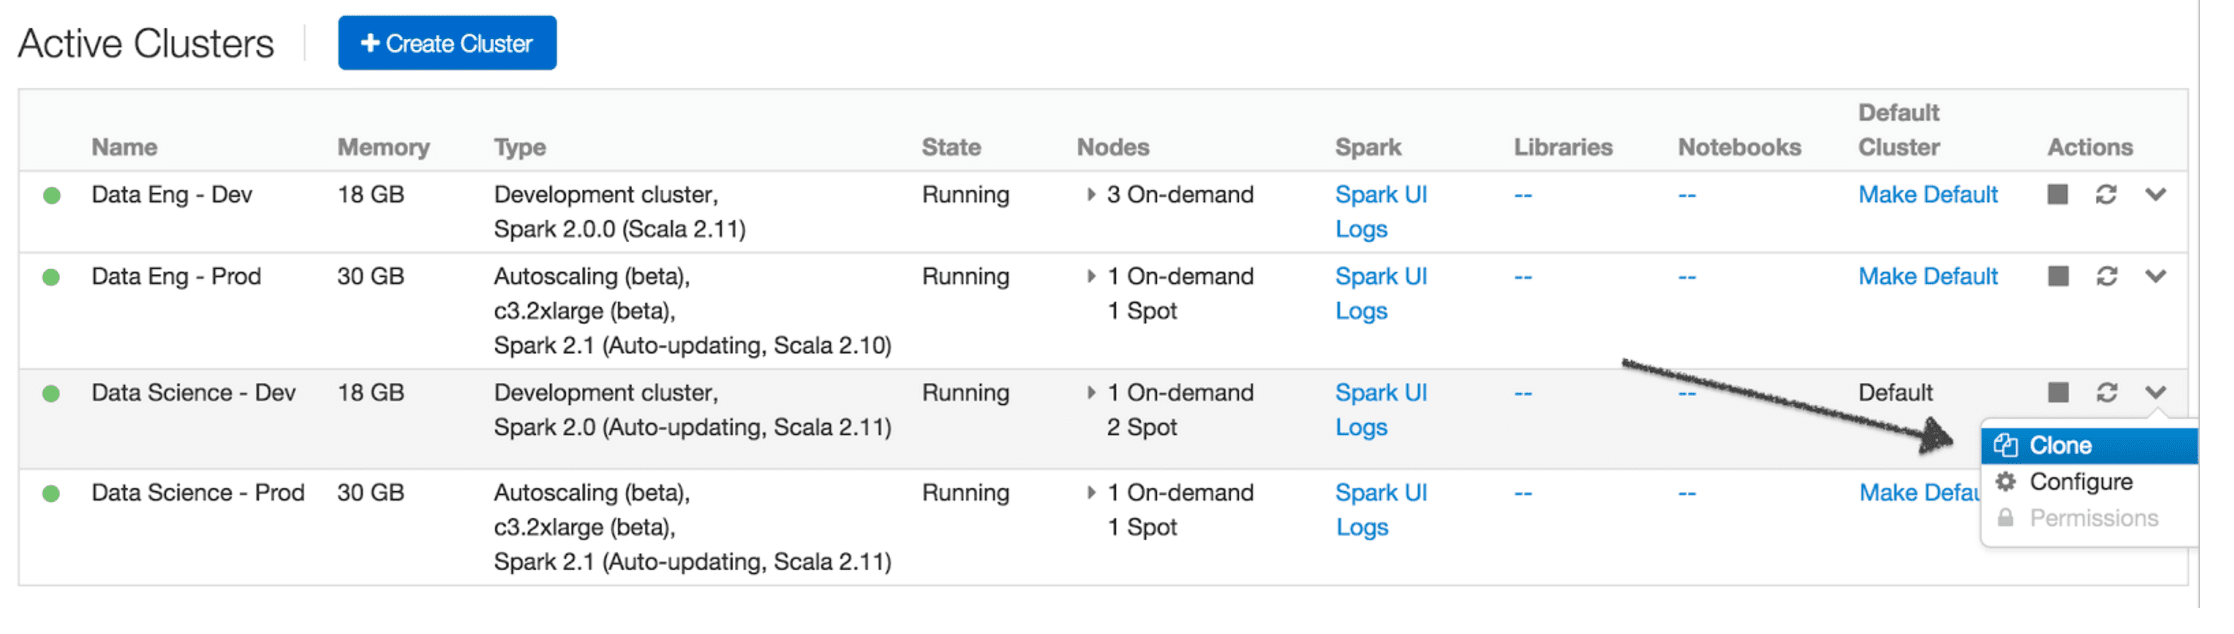
Task: Expand nodes list for Data Eng - Dev
Action: pyautogui.click(x=1091, y=194)
